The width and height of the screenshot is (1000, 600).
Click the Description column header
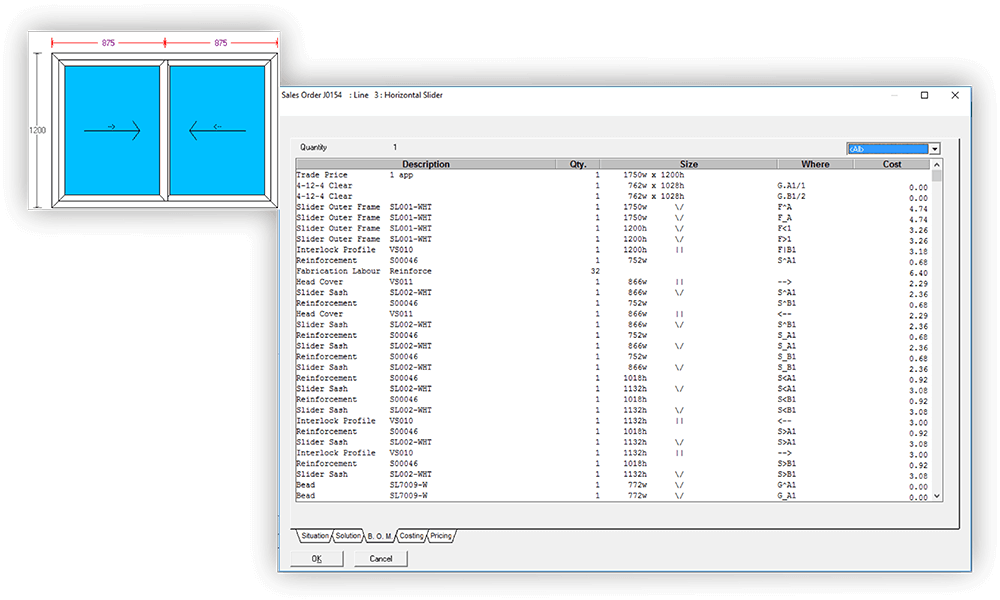pyautogui.click(x=425, y=164)
